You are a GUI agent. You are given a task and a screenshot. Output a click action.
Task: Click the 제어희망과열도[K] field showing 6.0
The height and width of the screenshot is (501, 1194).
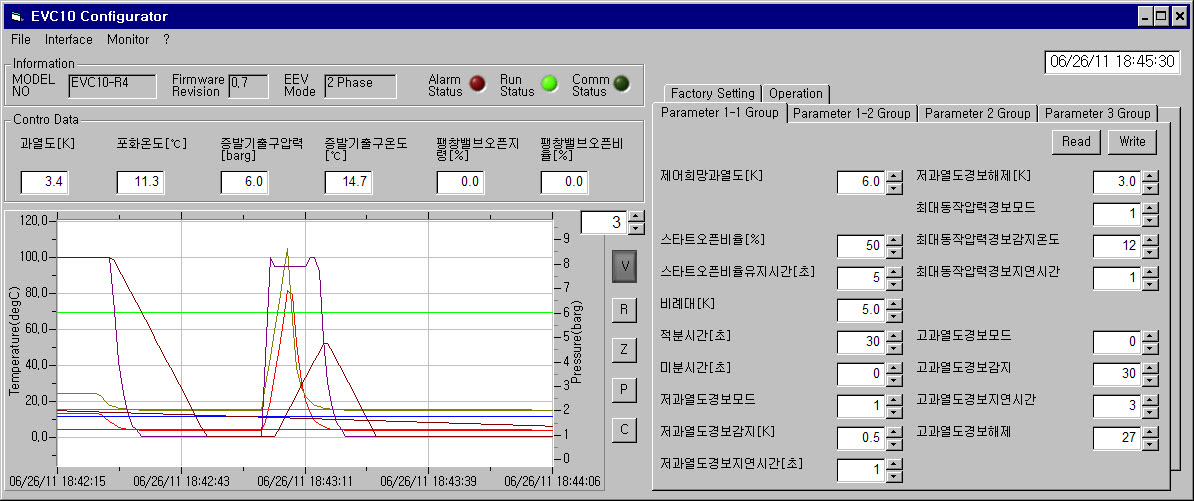862,182
